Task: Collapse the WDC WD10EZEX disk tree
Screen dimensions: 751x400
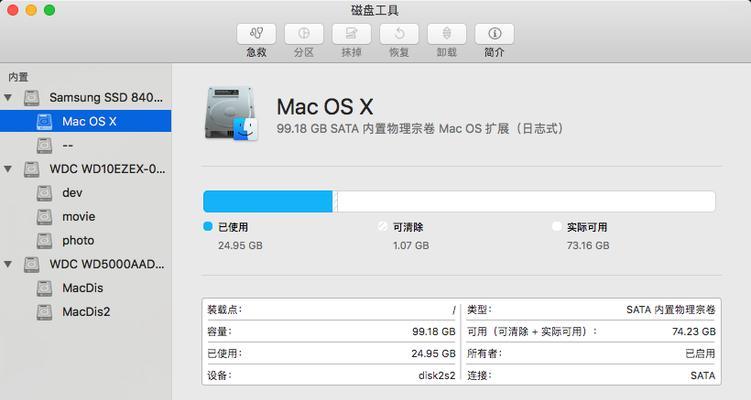Action: point(8,169)
